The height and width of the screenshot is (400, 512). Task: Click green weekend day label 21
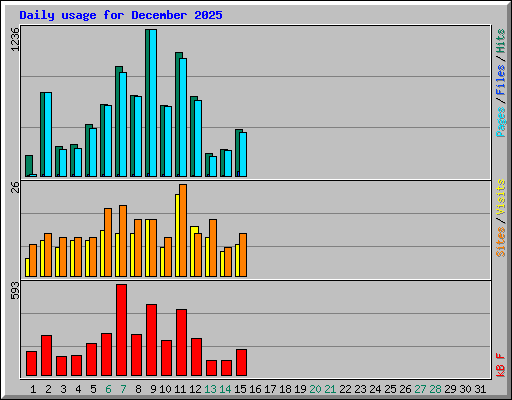click(330, 389)
